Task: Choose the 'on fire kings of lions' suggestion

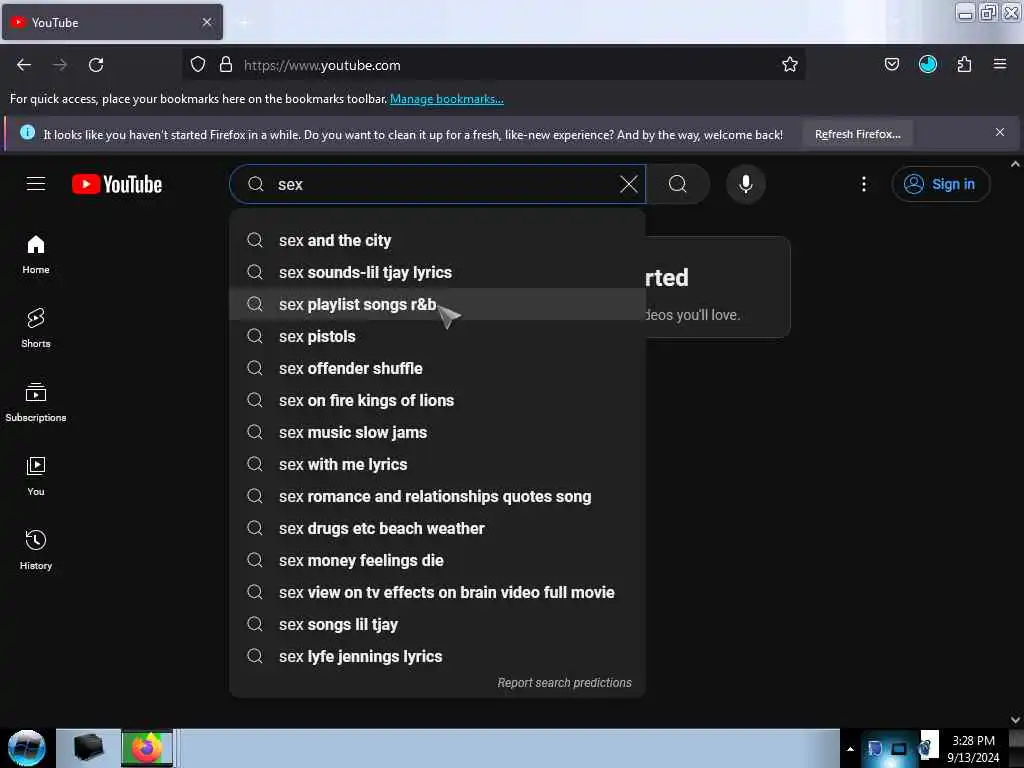Action: coord(437,400)
